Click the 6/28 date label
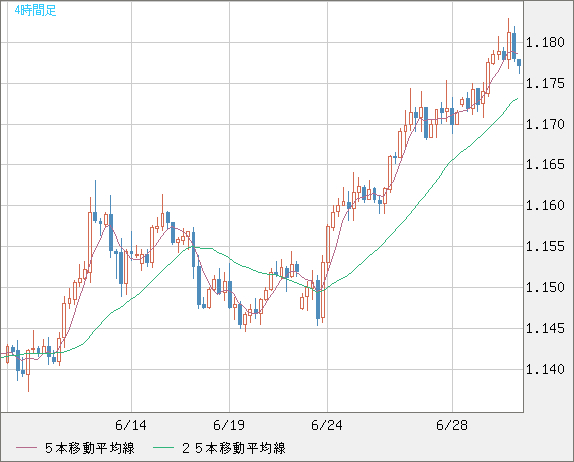This screenshot has height=462, width=574. pyautogui.click(x=452, y=425)
